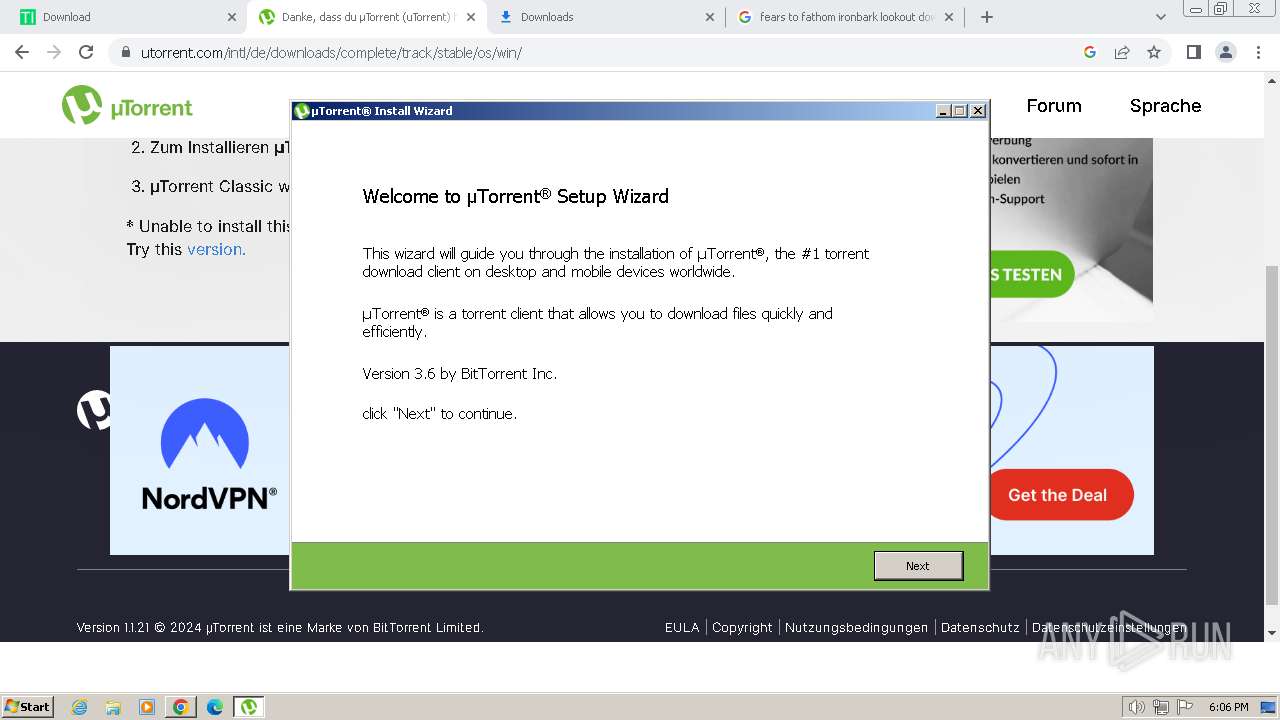
Task: Close the µTorrent Install Wizard window
Action: tap(978, 111)
